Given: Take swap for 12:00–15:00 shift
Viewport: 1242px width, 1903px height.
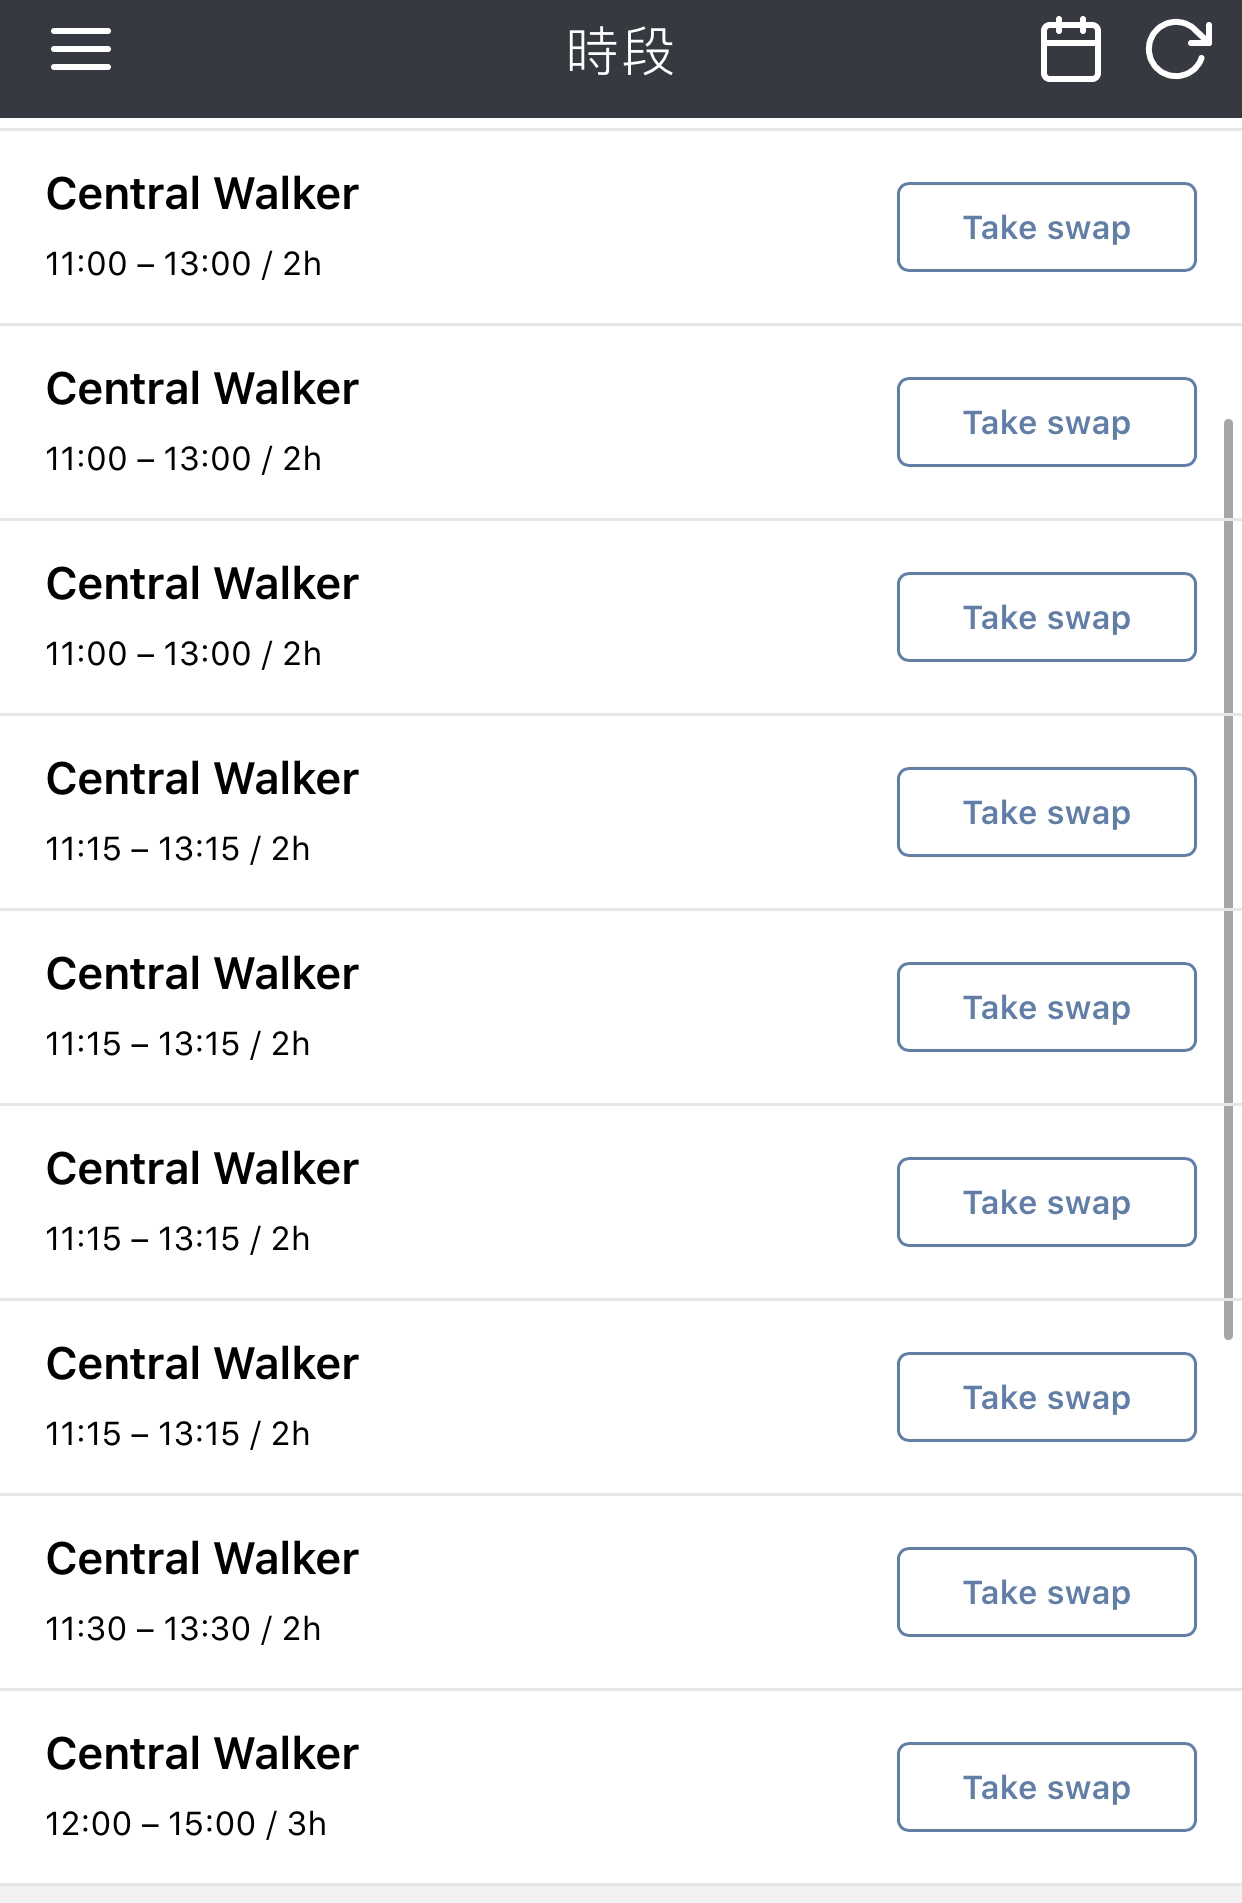Looking at the screenshot, I should pyautogui.click(x=1046, y=1787).
